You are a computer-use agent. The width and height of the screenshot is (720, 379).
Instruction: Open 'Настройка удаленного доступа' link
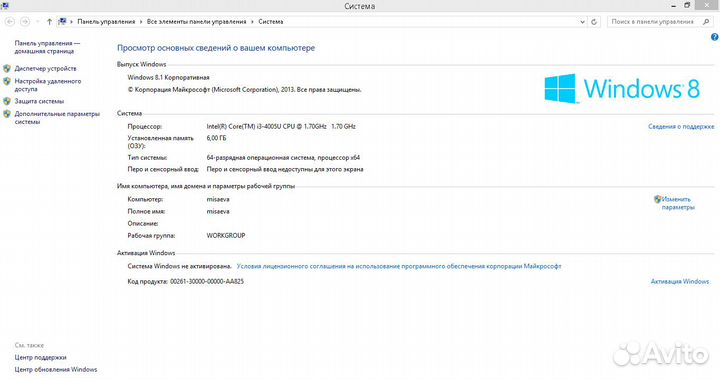[48, 85]
